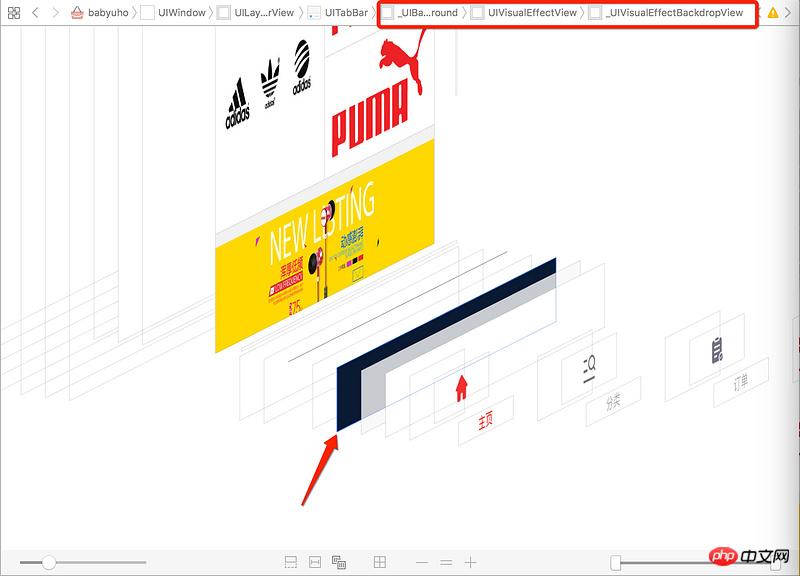The width and height of the screenshot is (800, 576).
Task: Open the _UIBa...round jump bar segment
Action: [420, 13]
